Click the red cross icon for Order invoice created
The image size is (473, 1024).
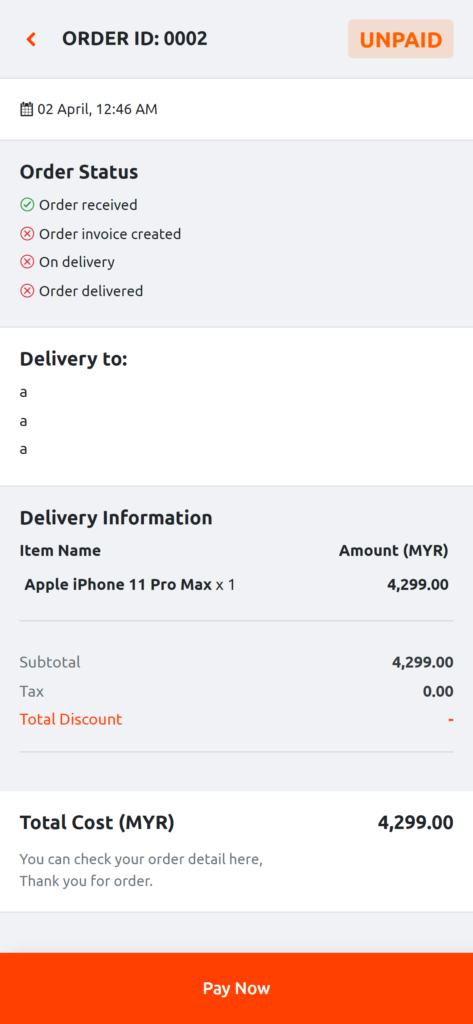(x=27, y=234)
